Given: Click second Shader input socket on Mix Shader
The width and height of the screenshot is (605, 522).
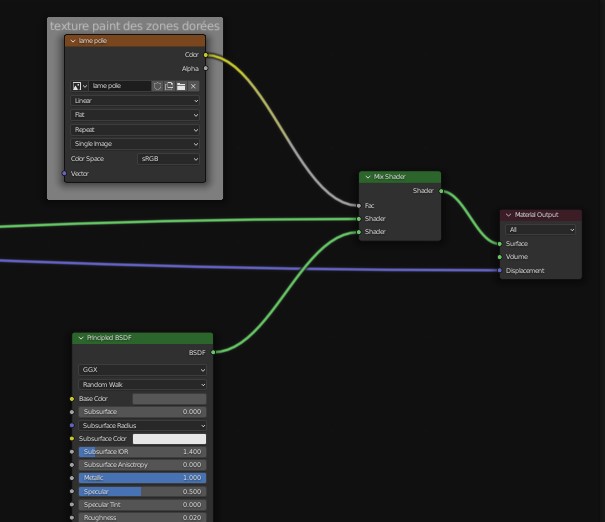Looking at the screenshot, I should tap(359, 232).
